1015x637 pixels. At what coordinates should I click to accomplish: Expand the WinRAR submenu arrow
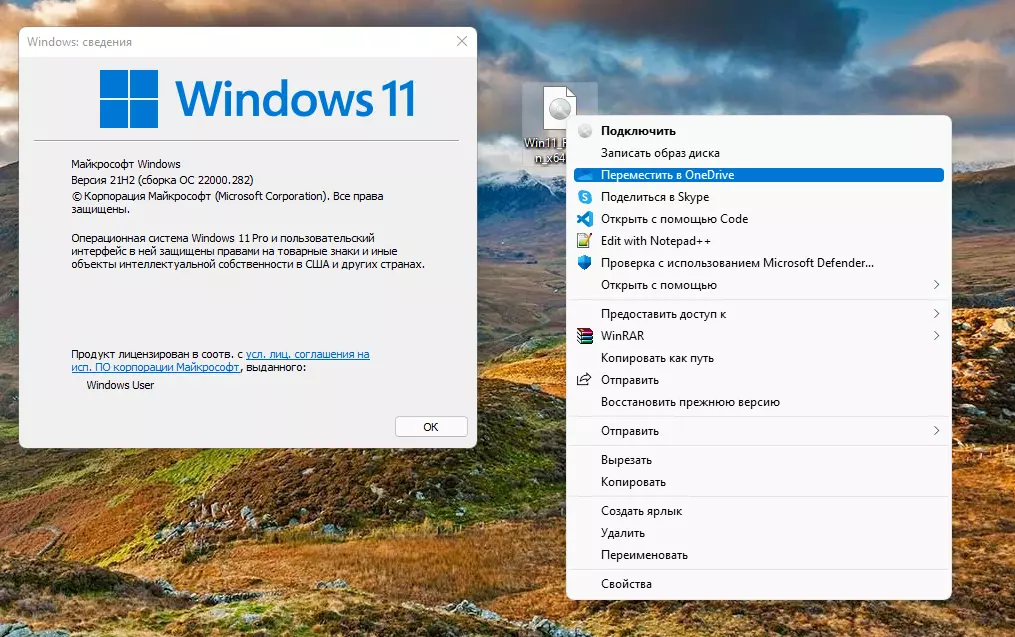click(936, 335)
